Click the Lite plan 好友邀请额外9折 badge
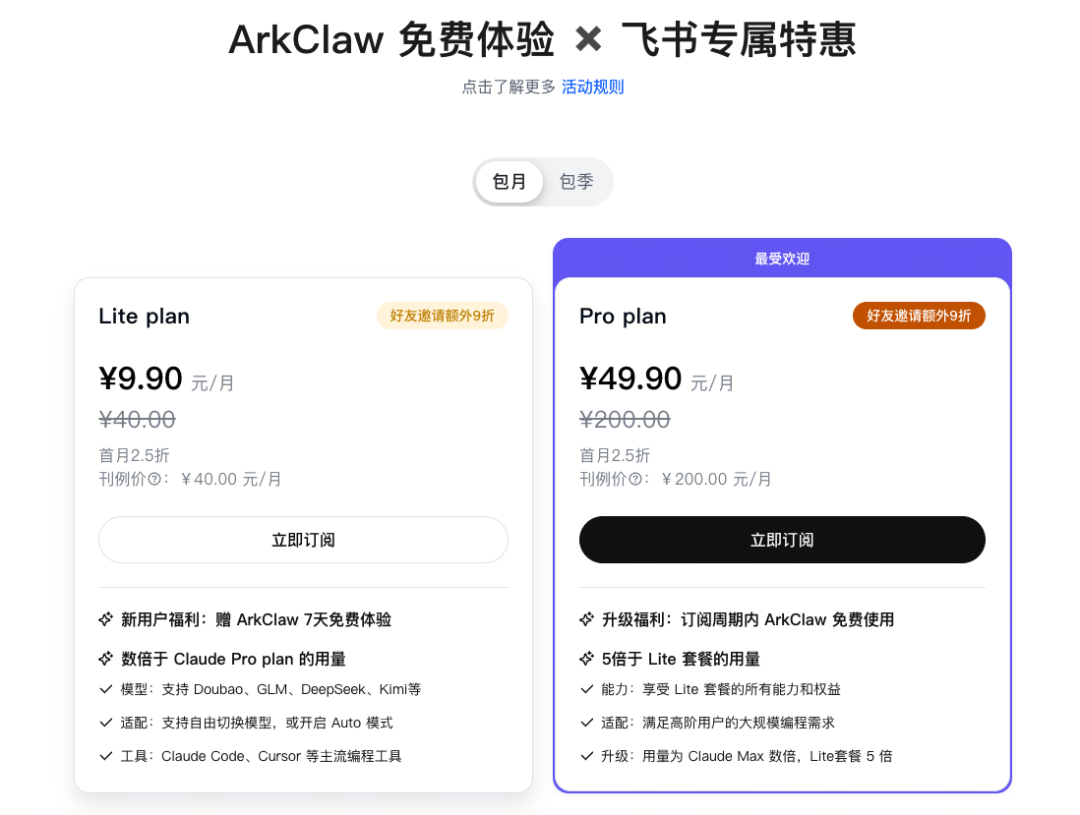Screen dimensions: 1080x815 coord(442,316)
